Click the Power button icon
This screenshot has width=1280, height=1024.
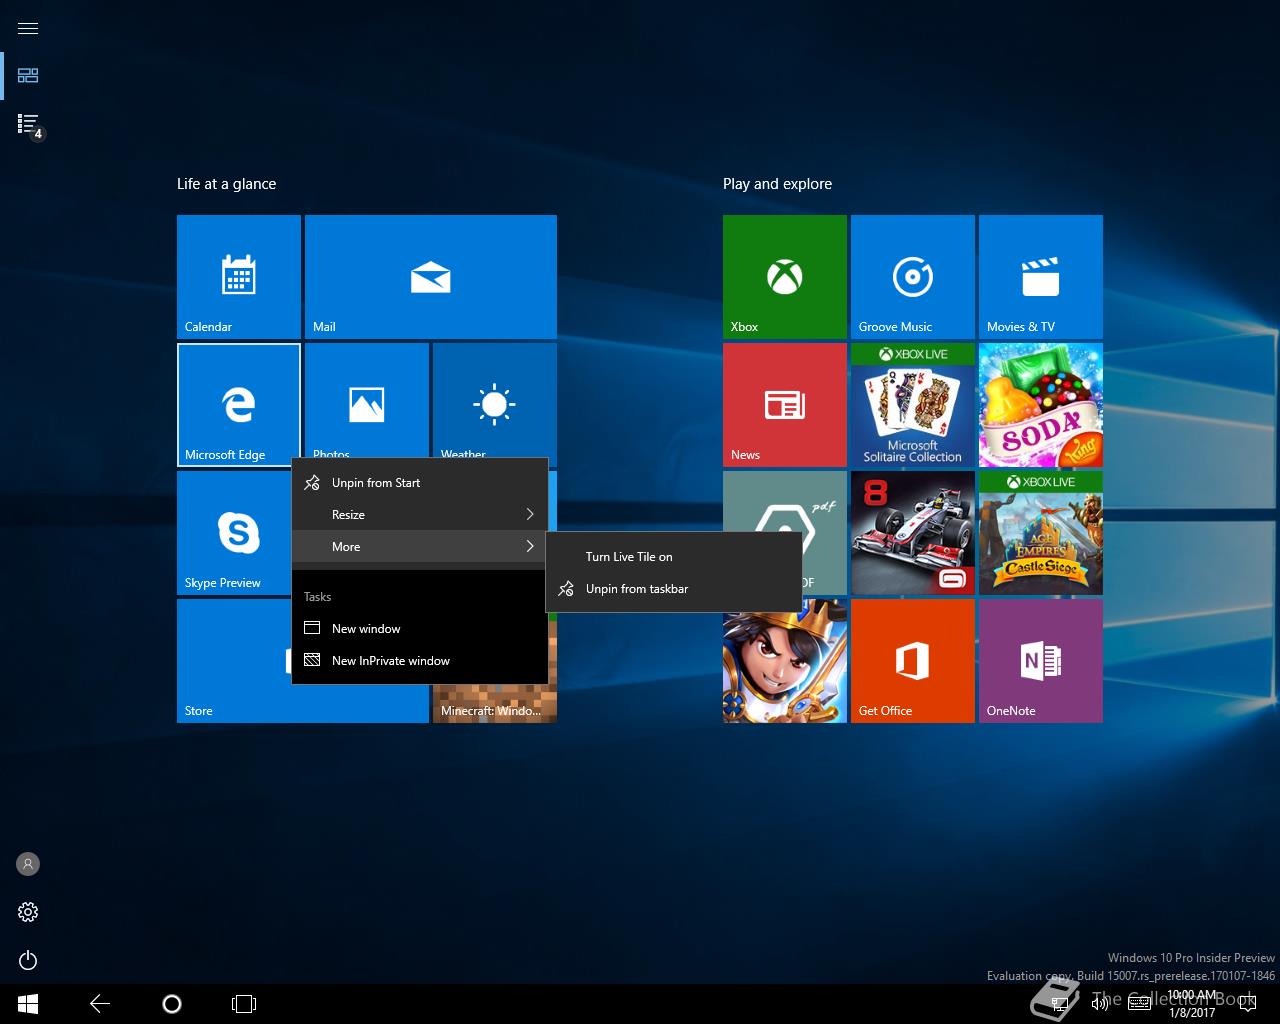tap(28, 960)
